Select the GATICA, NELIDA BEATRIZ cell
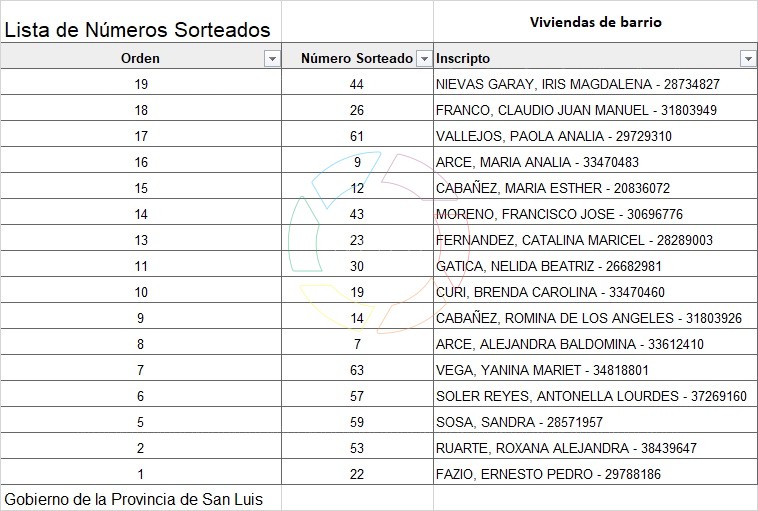The width and height of the screenshot is (758, 511). (549, 267)
